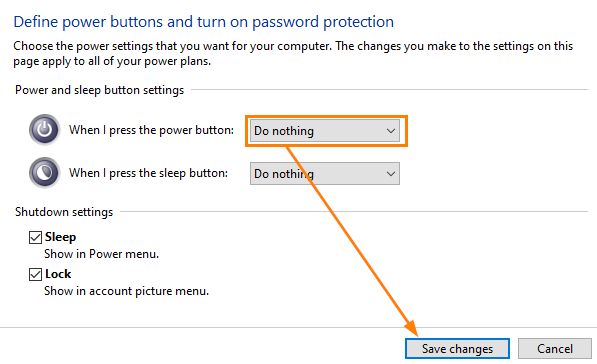Image resolution: width=597 pixels, height=364 pixels.
Task: Click the bold Lock label text
Action: [x=58, y=274]
